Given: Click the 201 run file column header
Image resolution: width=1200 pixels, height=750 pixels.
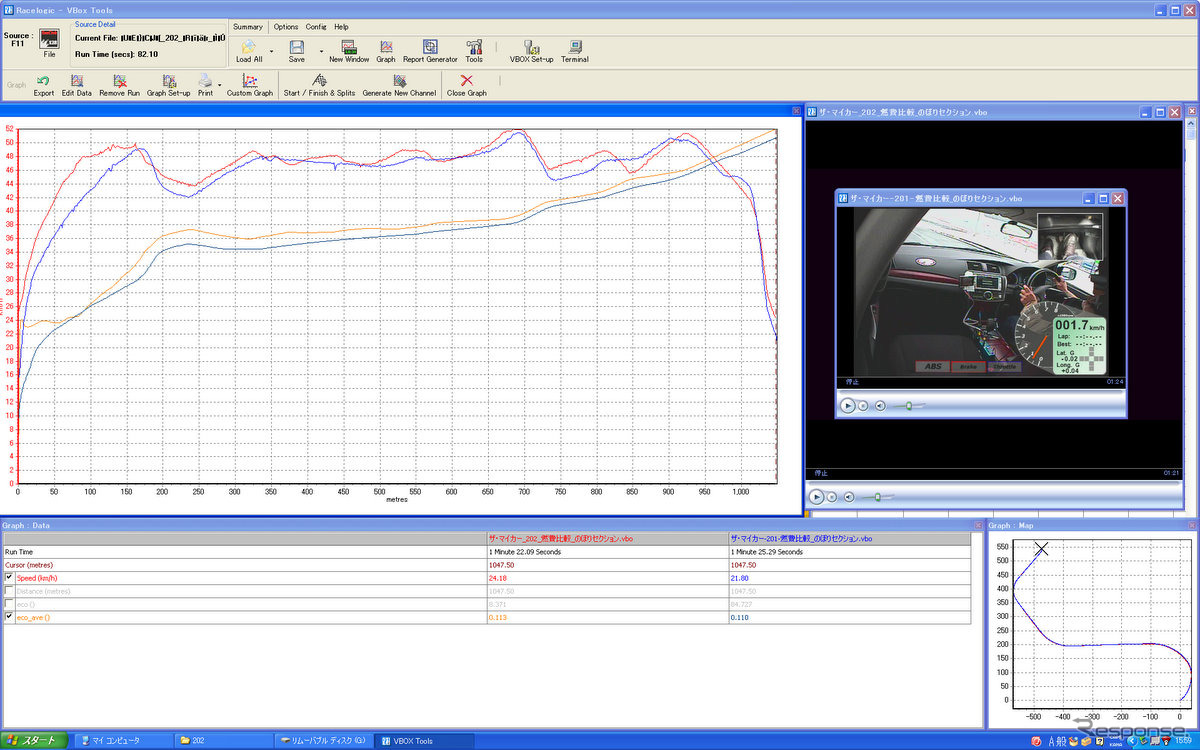Looking at the screenshot, I should (x=850, y=538).
